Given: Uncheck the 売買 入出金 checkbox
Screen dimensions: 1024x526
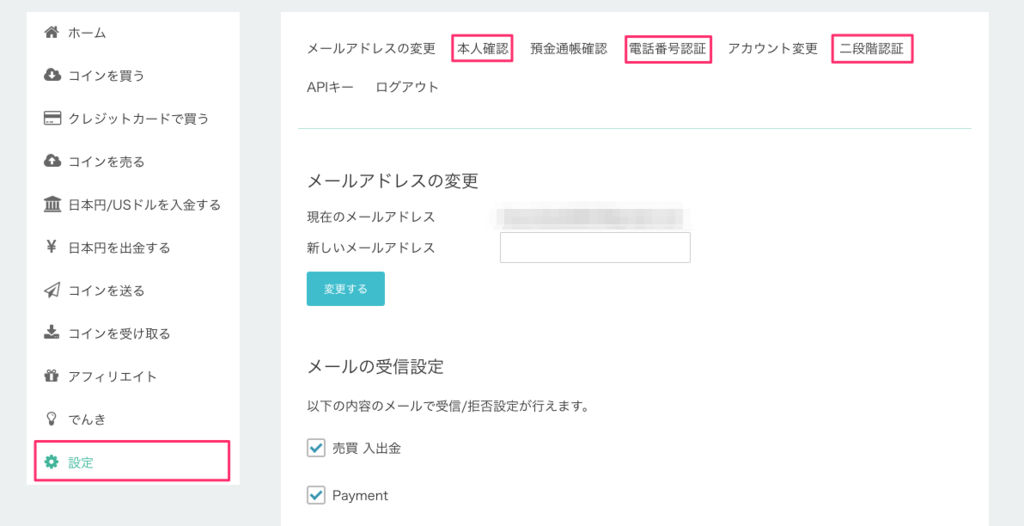Looking at the screenshot, I should coord(316,448).
